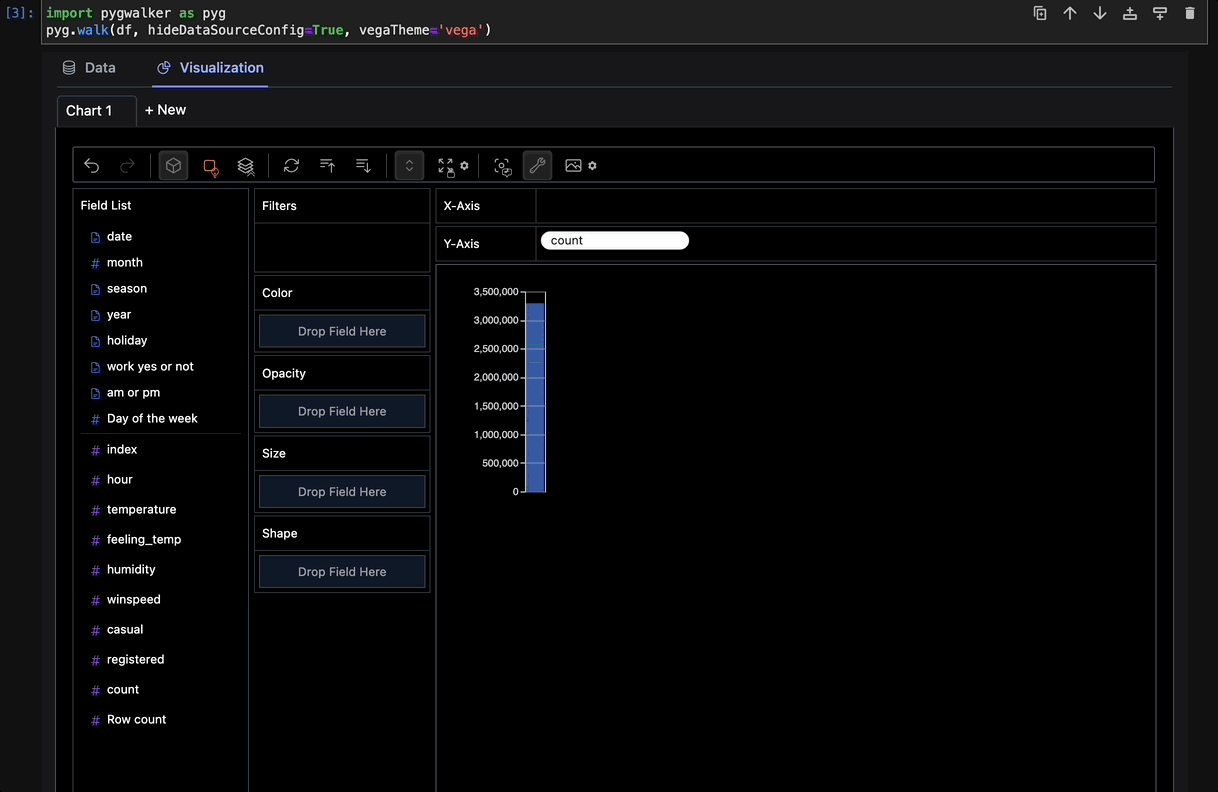The image size is (1218, 792).
Task: Transpose axes with the circular arrows icon
Action: click(x=291, y=166)
